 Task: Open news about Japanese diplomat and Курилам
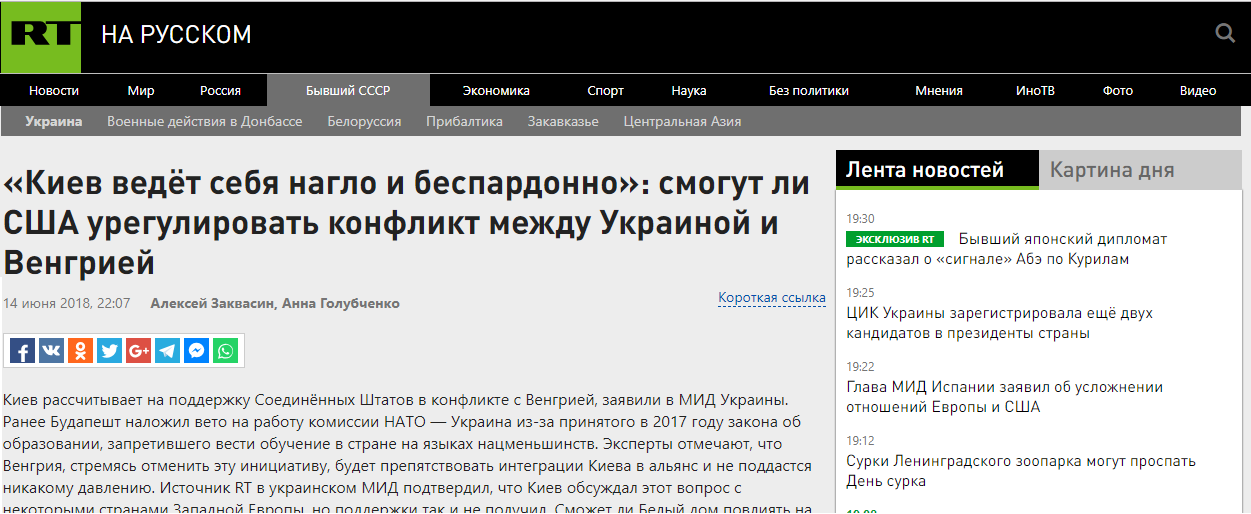[x=1006, y=249]
